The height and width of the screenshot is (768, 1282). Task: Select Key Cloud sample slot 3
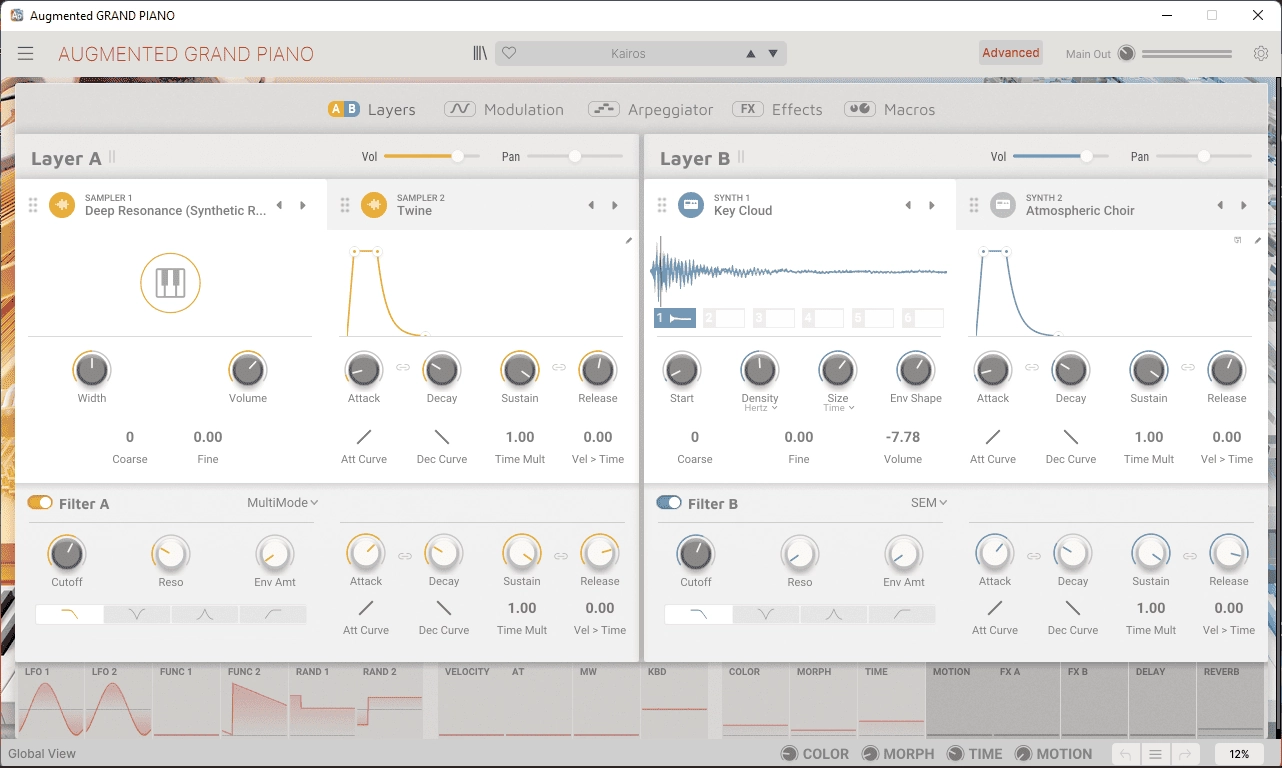click(774, 318)
